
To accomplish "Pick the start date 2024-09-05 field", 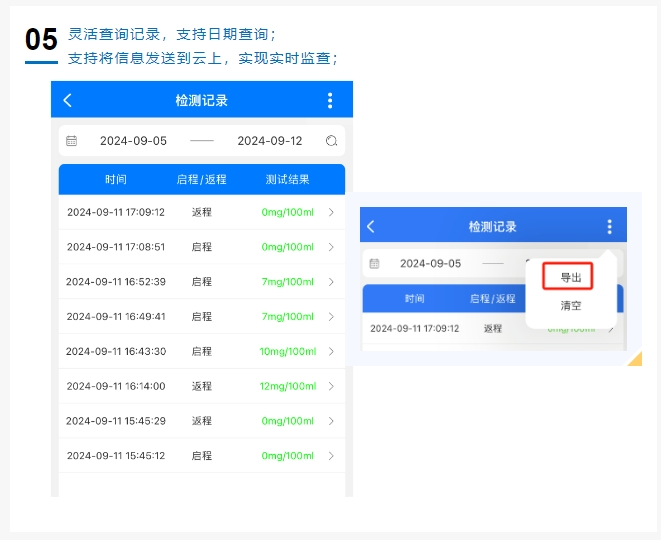I will click(133, 141).
